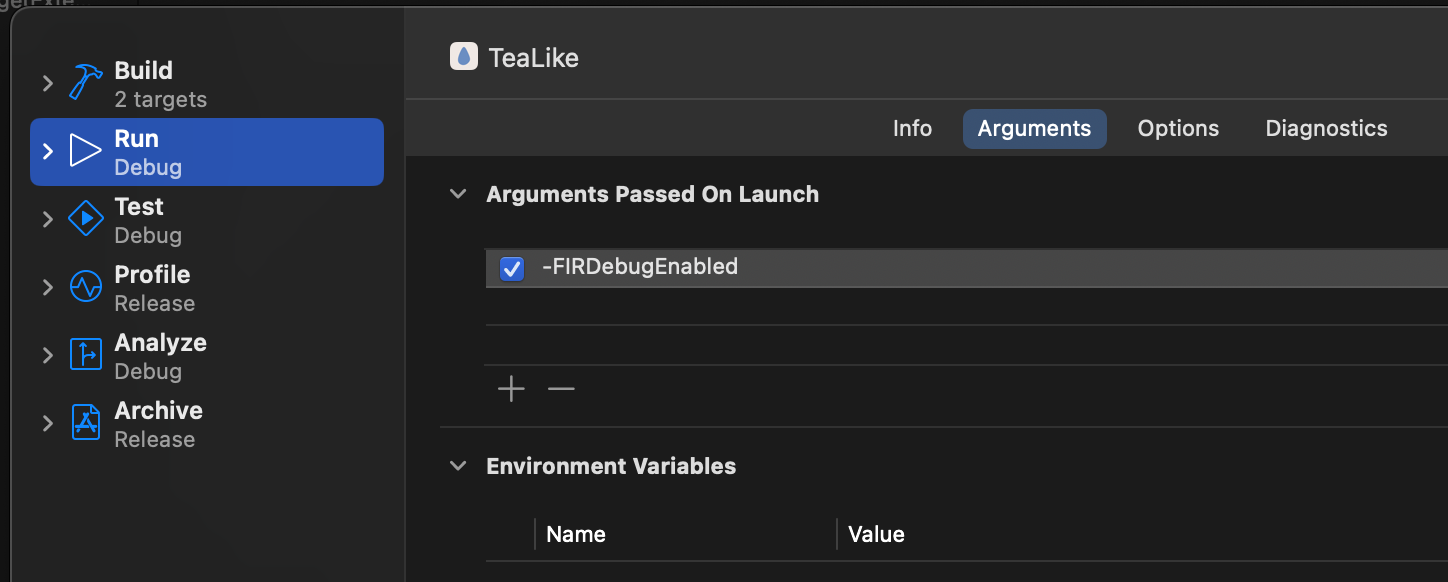Screen dimensions: 1448x582
Task: Collapse the Environment Variables section
Action: [458, 466]
